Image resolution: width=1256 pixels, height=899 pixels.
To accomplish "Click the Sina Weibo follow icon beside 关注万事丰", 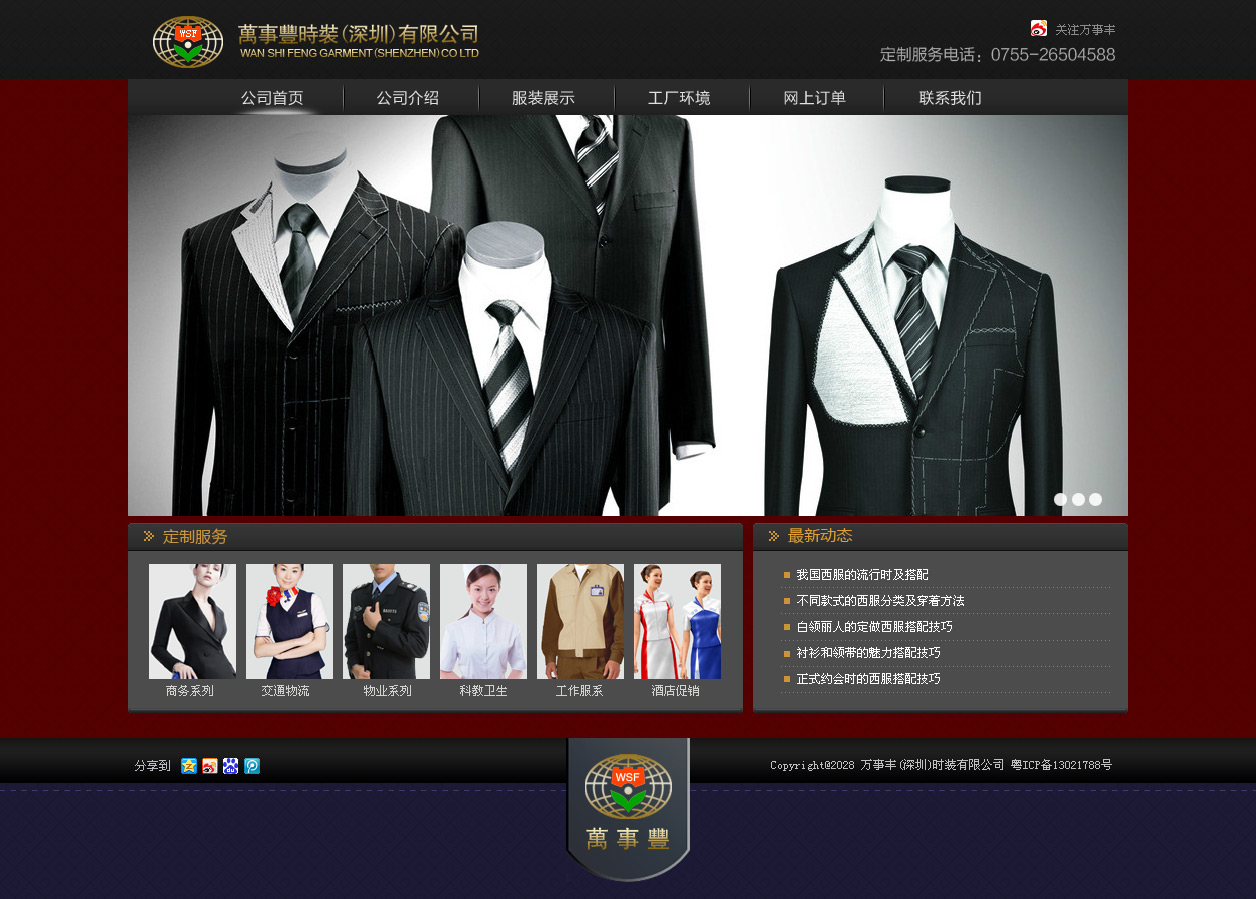I will (x=1037, y=28).
